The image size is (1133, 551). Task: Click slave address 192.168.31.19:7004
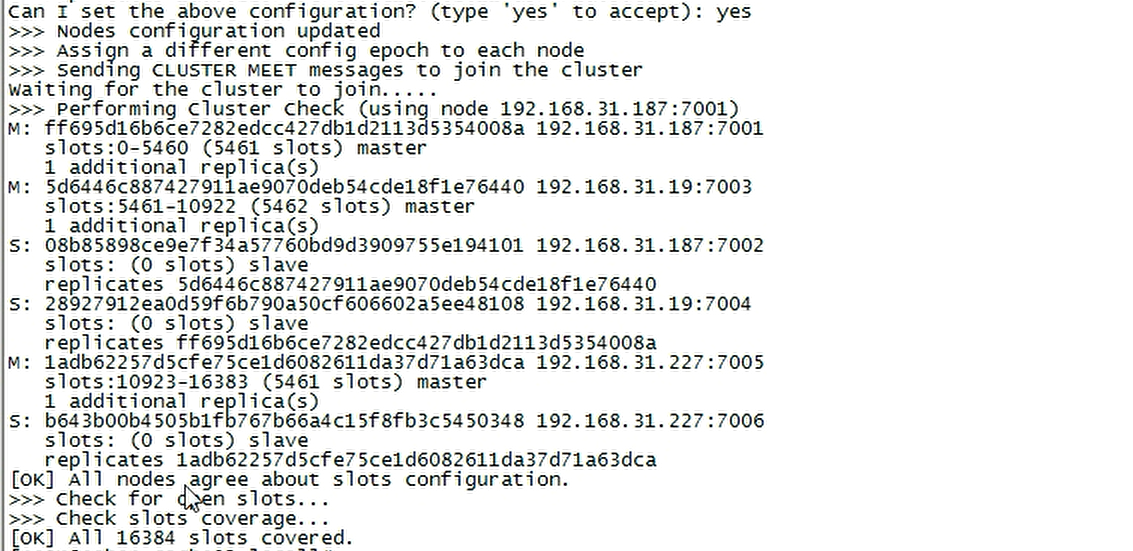pyautogui.click(x=644, y=304)
